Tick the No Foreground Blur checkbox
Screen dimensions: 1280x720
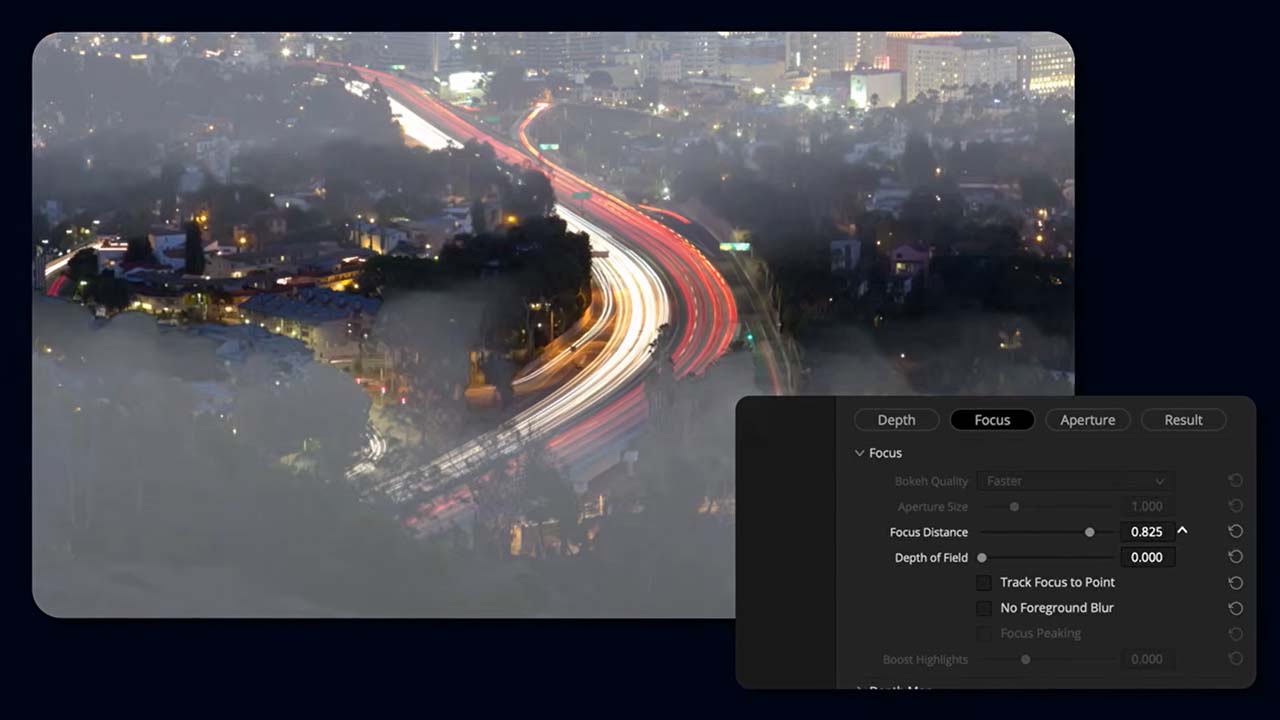pyautogui.click(x=984, y=608)
